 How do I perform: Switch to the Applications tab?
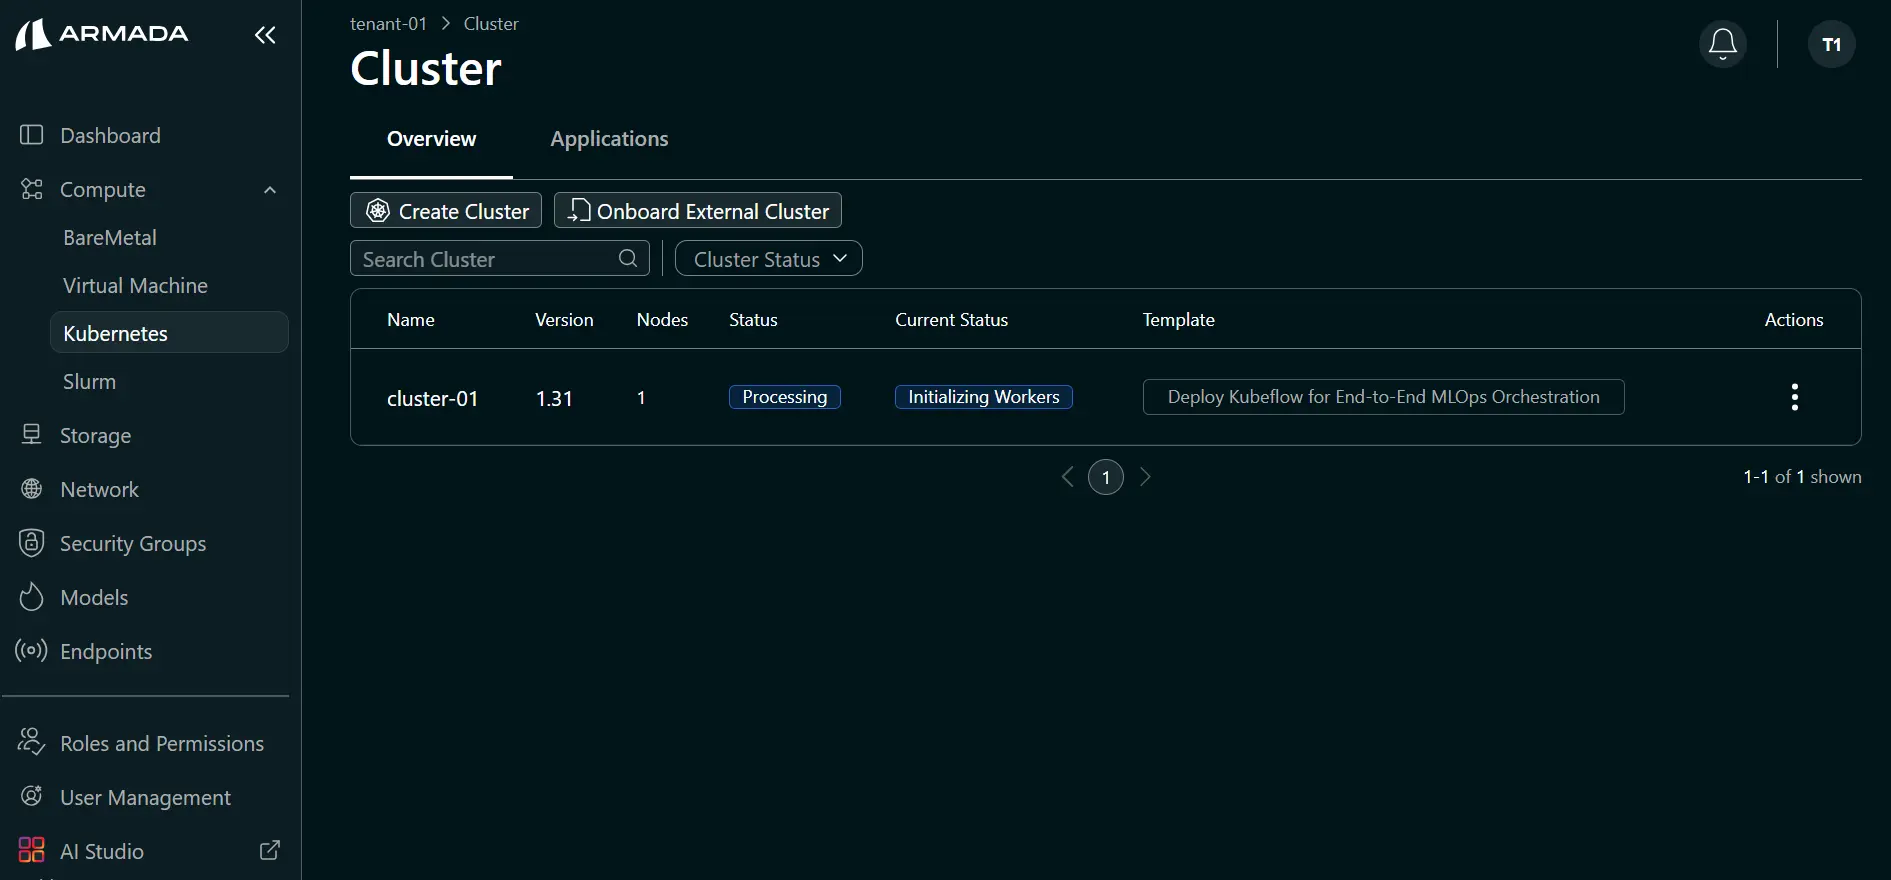tap(609, 139)
